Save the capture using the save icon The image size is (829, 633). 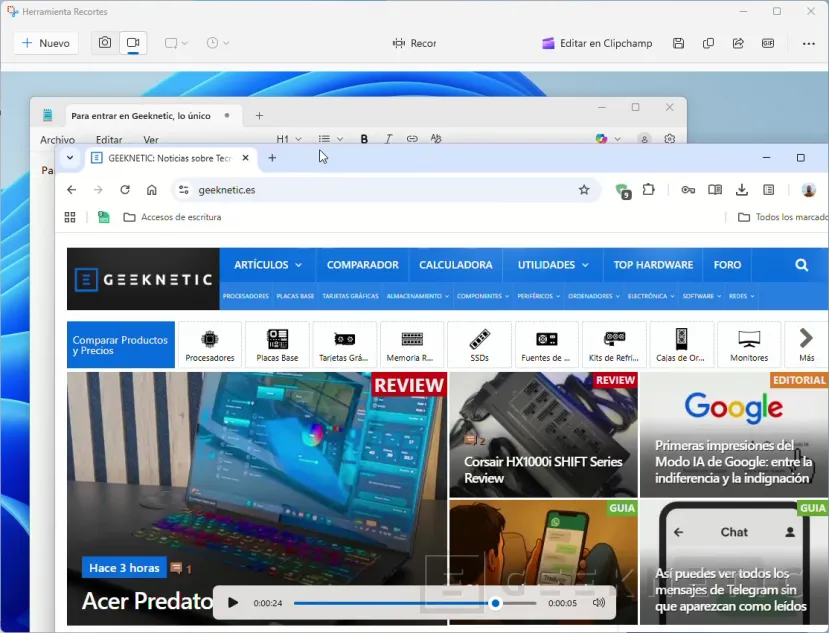click(679, 43)
